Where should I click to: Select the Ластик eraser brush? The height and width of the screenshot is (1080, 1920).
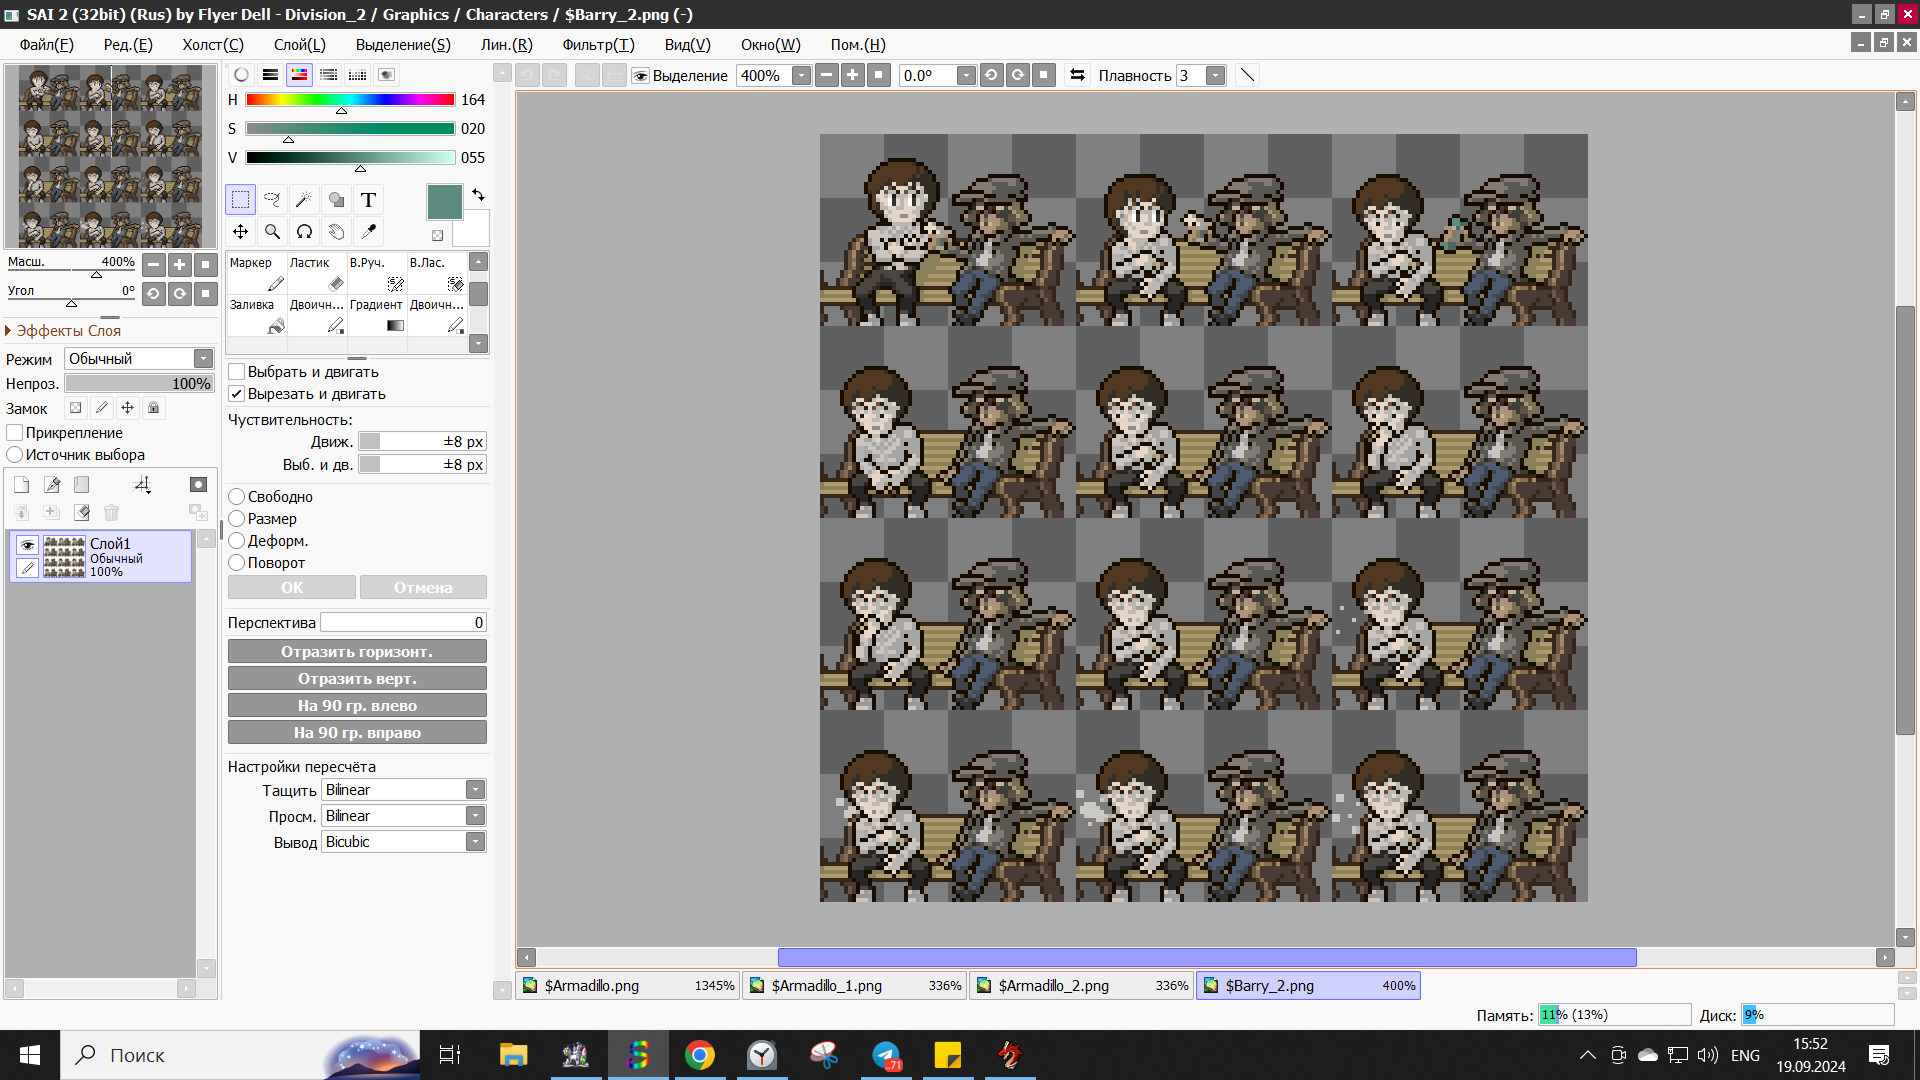(317, 274)
